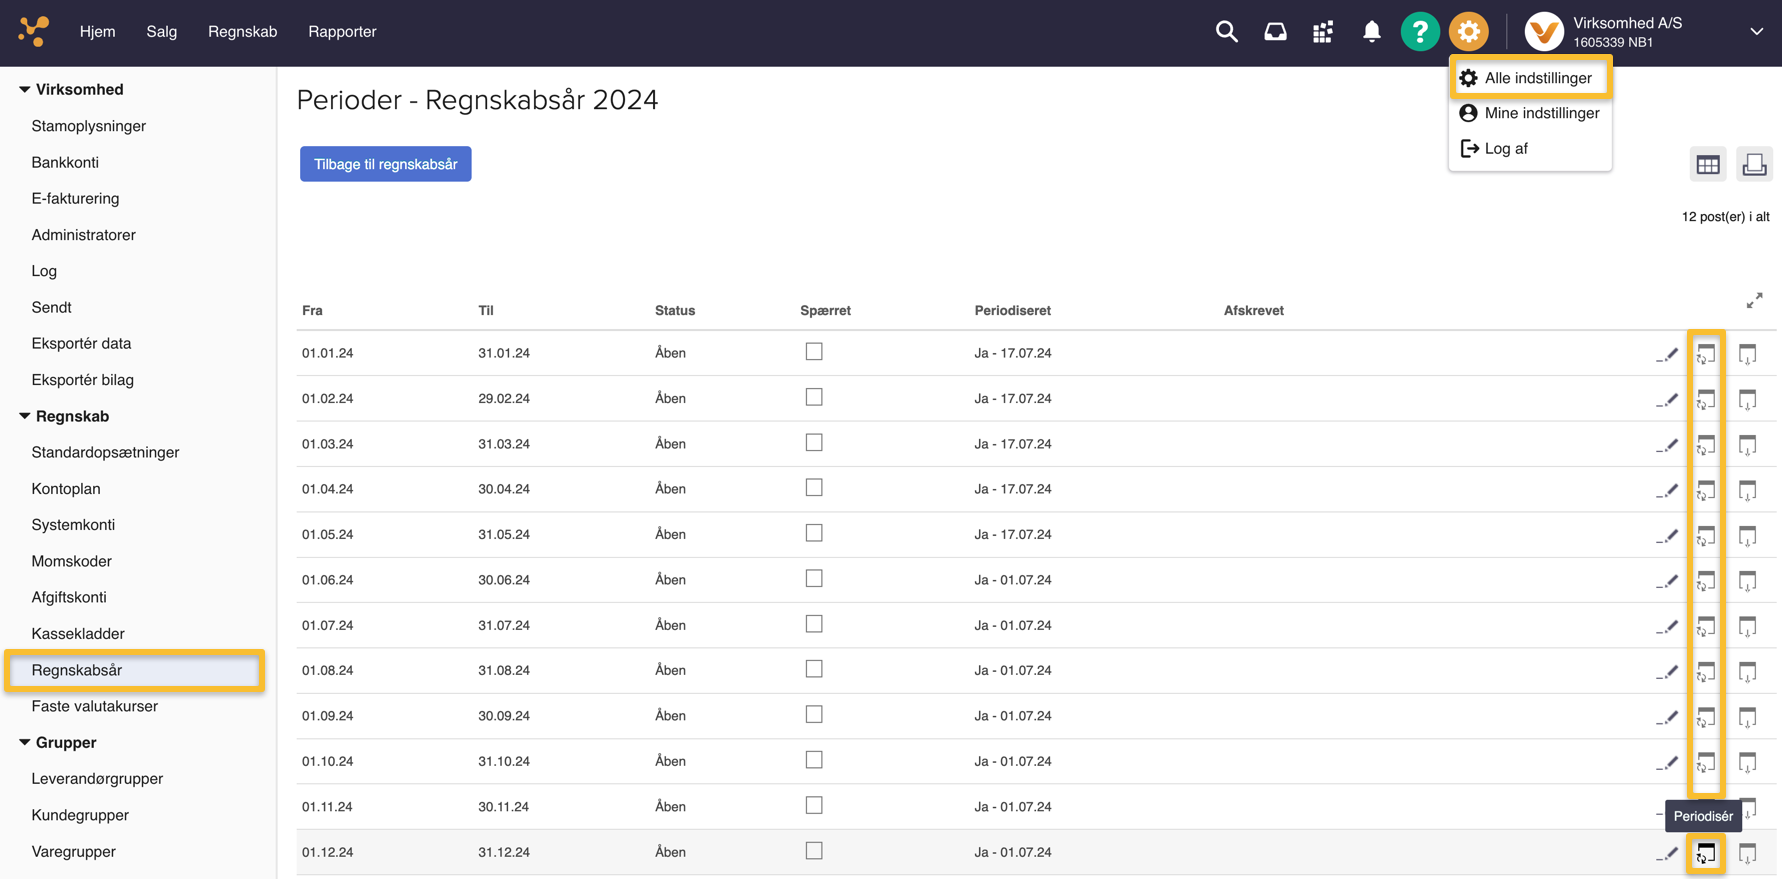Screen dimensions: 1782x879
Task: Collapse the Grupper sidebar section
Action: coord(25,743)
